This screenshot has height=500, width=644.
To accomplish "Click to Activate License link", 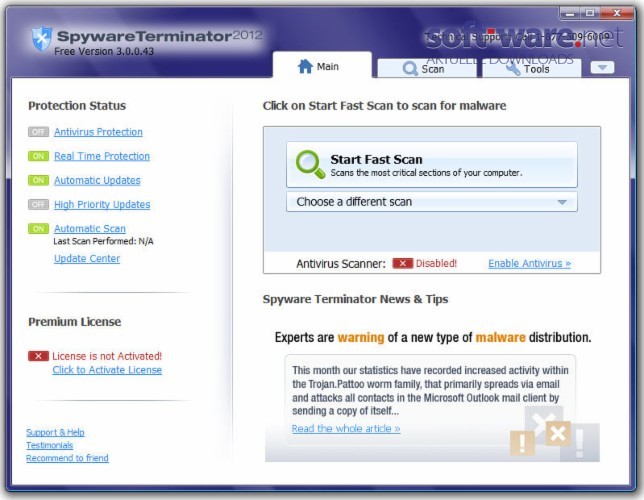I will 107,370.
